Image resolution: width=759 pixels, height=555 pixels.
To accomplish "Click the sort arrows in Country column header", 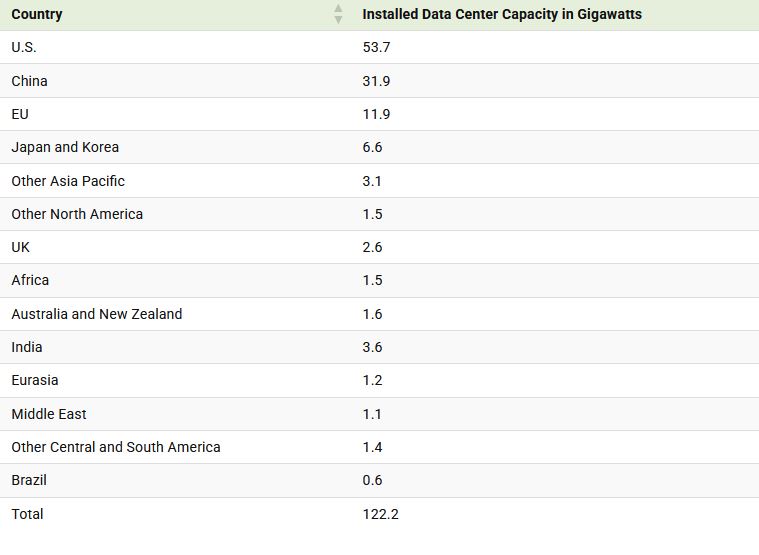I will tap(338, 14).
